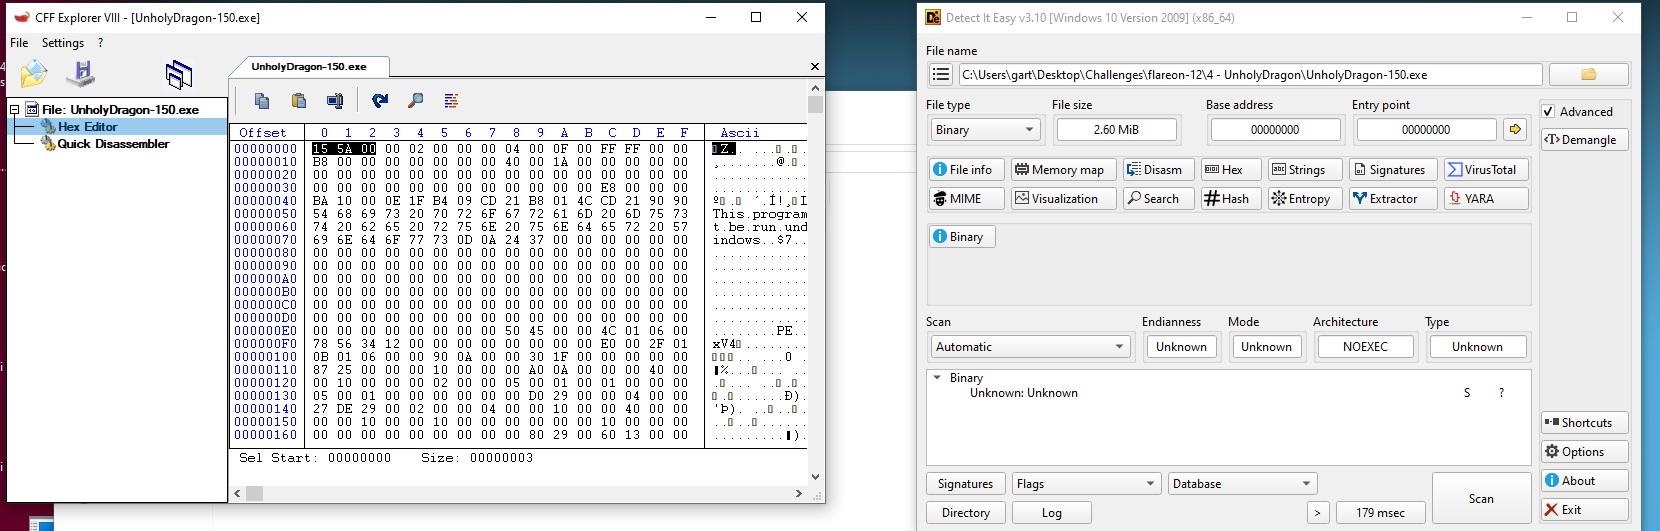Image resolution: width=1660 pixels, height=531 pixels.
Task: Open the About dialog
Action: click(1584, 480)
